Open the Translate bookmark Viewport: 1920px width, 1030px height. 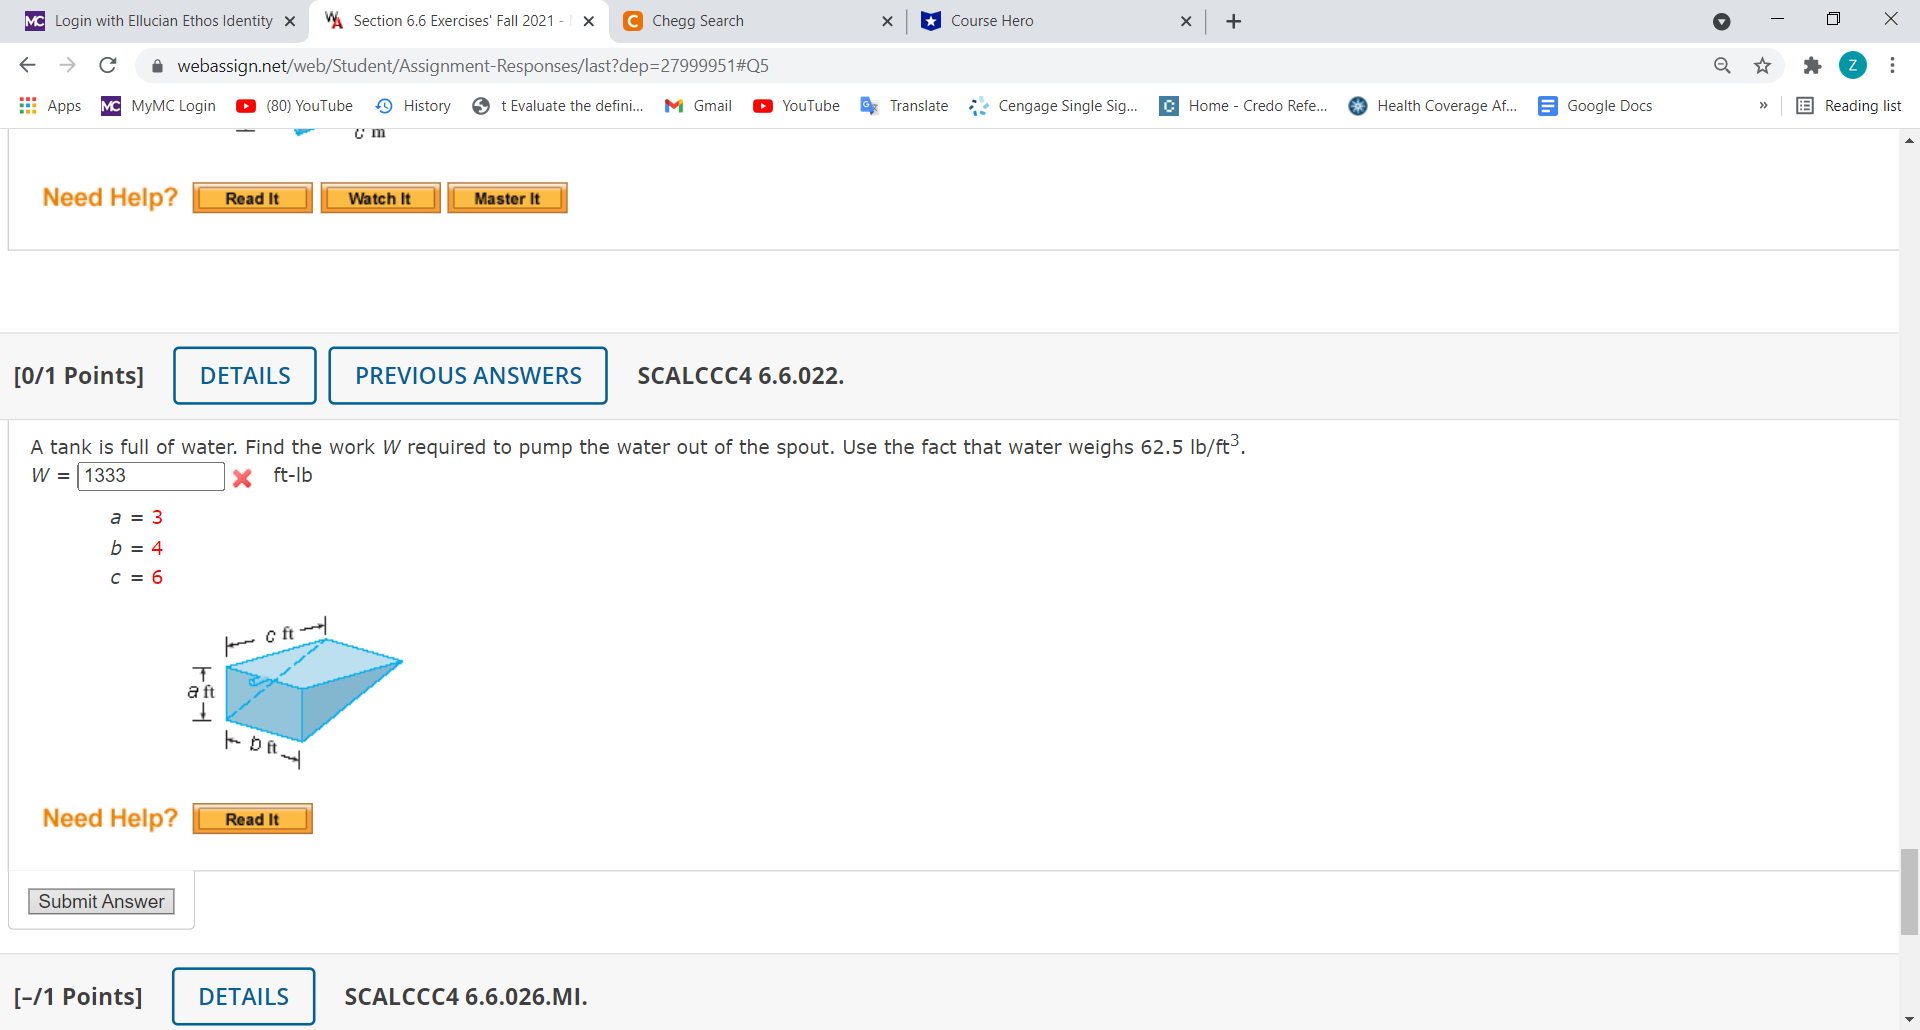coord(903,106)
